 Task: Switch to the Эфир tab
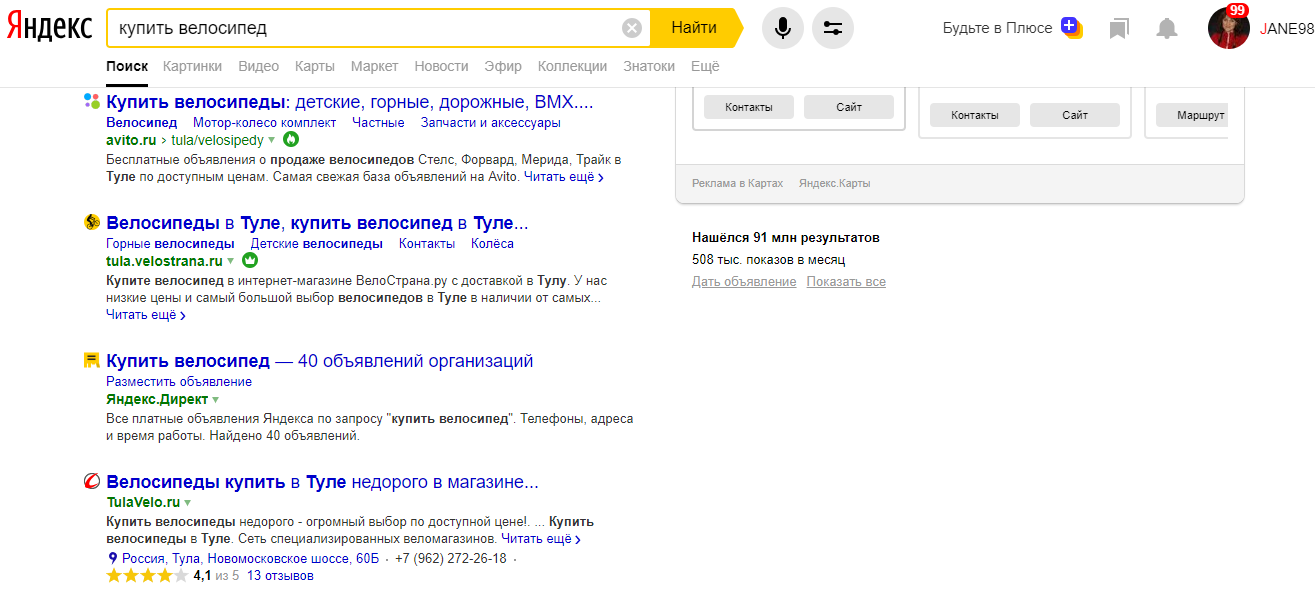(x=503, y=66)
